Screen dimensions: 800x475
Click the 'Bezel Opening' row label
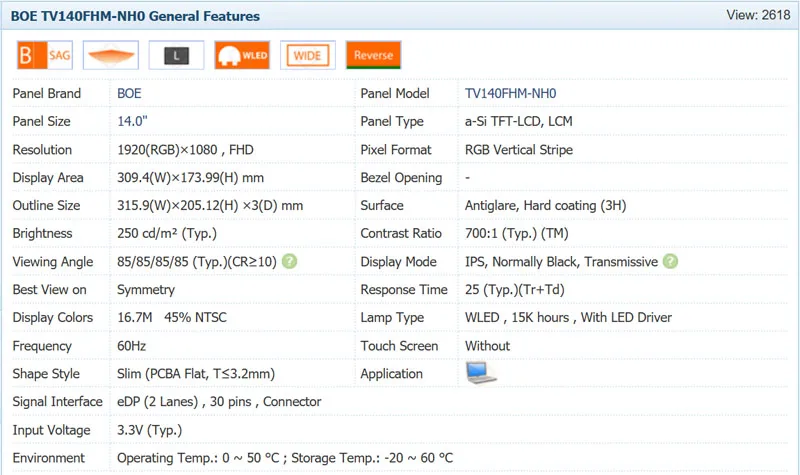tap(401, 178)
